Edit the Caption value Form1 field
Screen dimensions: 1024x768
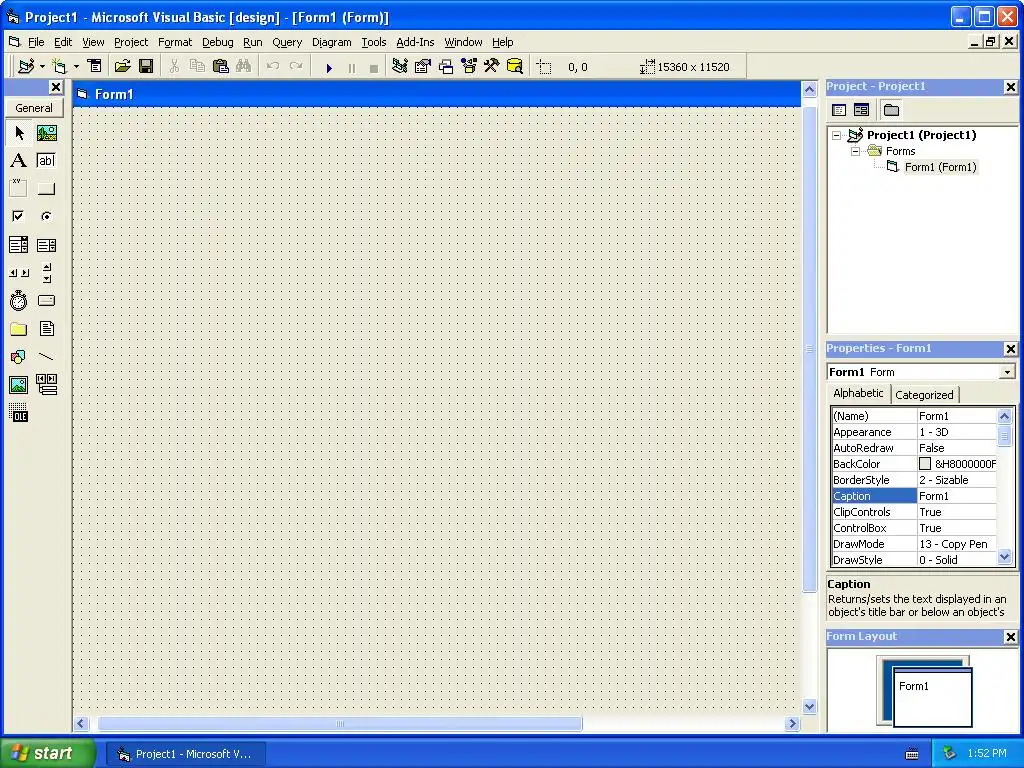point(957,496)
